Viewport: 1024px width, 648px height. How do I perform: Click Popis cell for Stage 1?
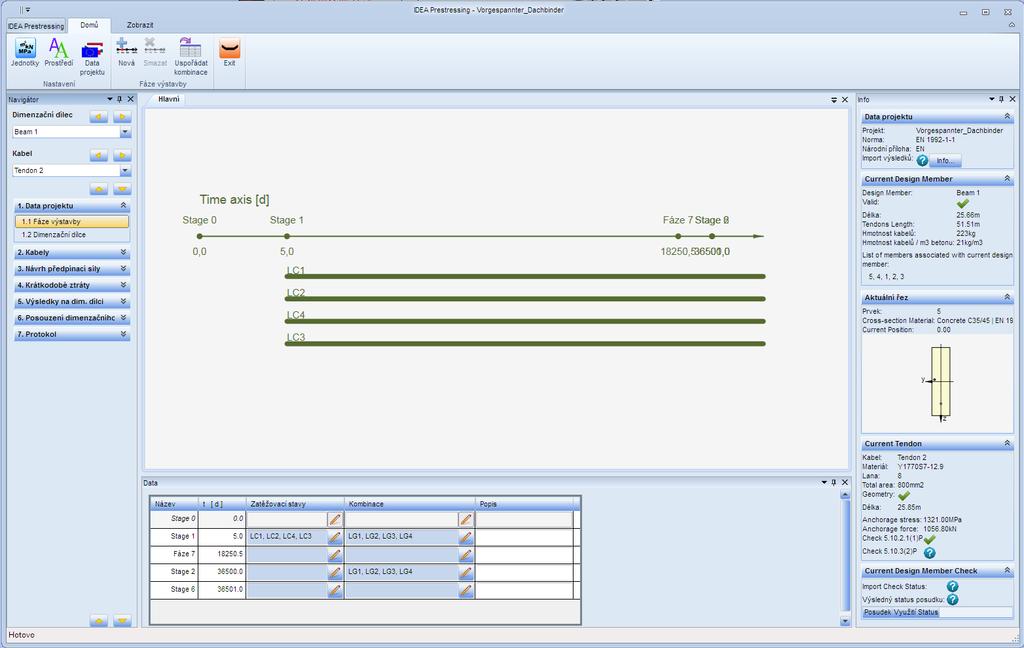(524, 536)
